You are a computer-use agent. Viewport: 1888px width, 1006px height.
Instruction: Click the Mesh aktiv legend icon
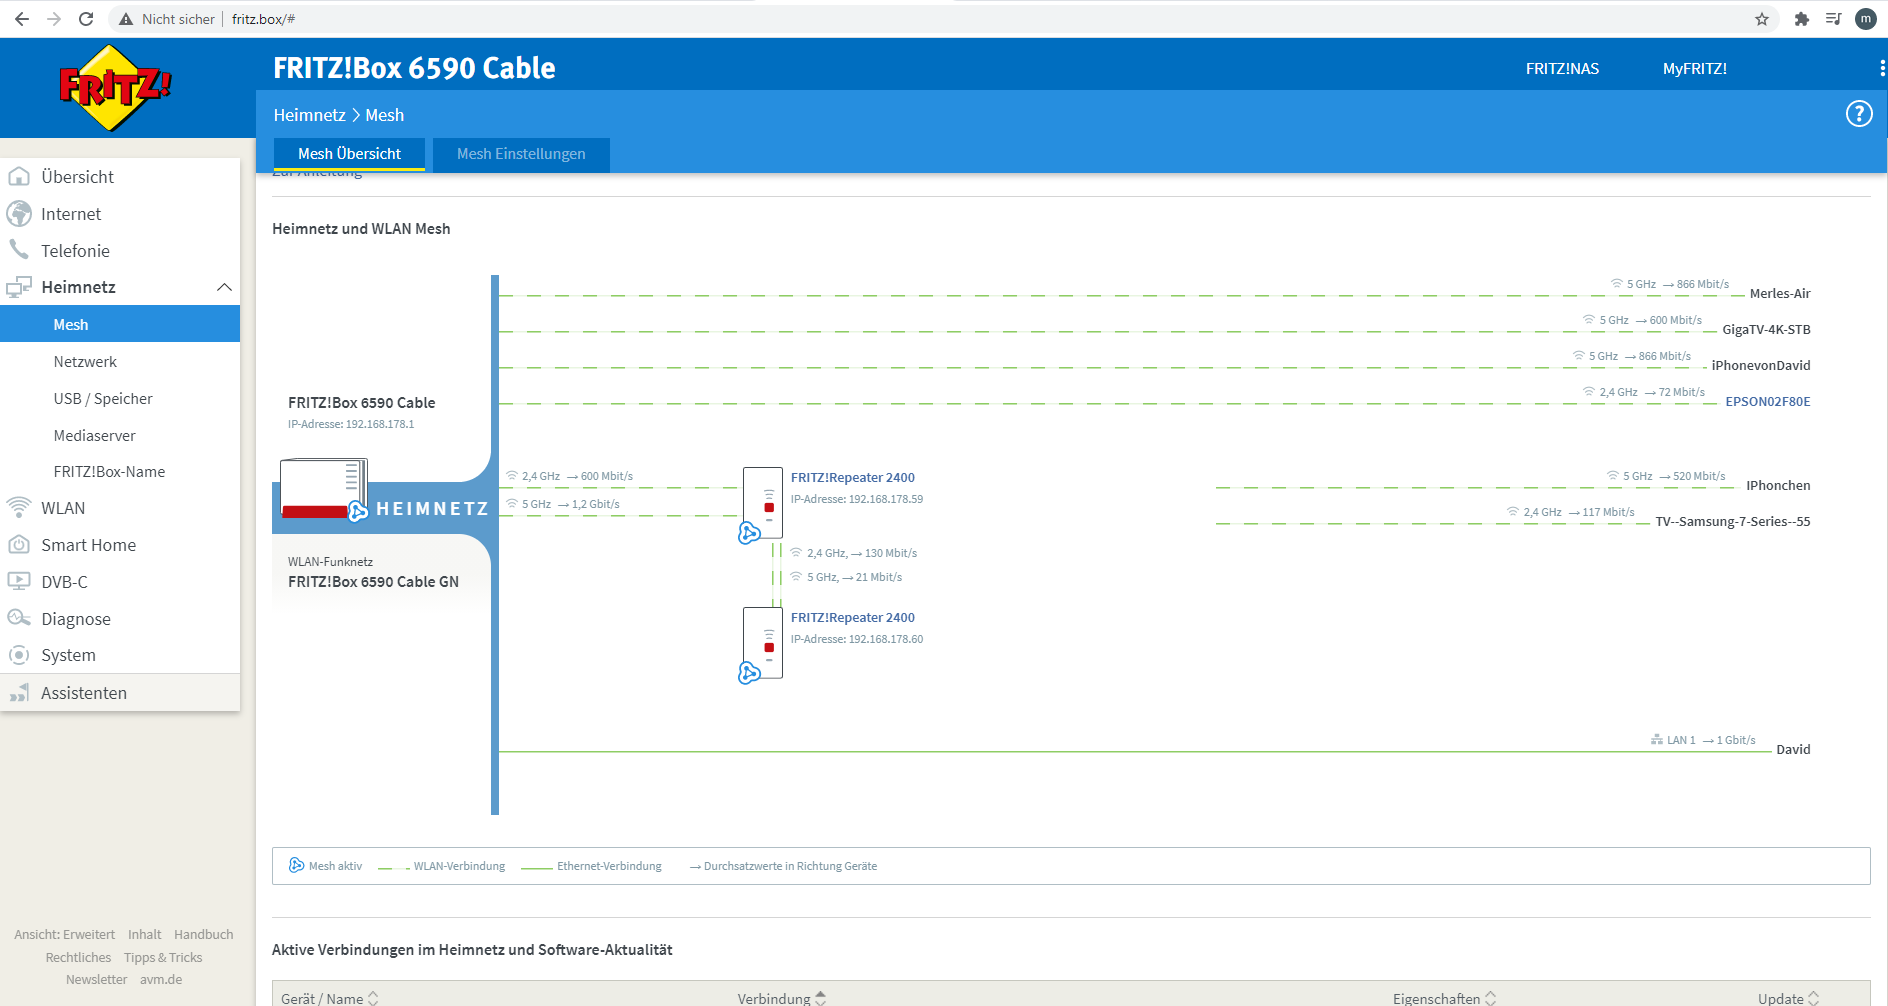point(296,865)
